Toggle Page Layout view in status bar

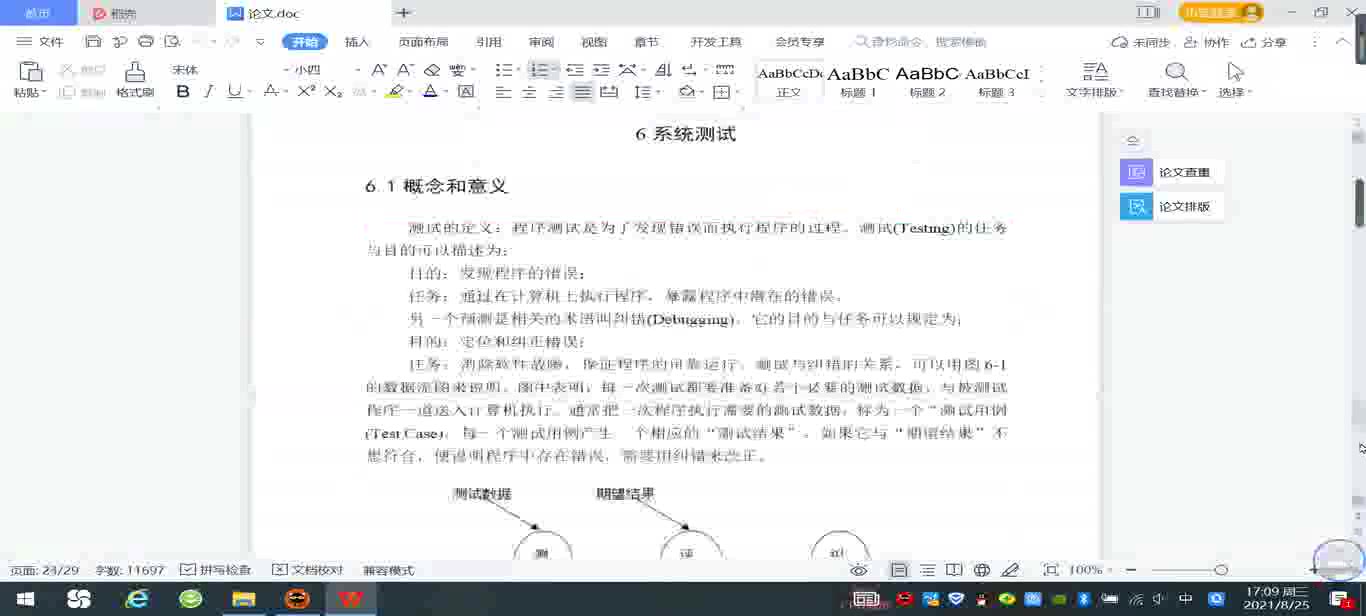point(899,570)
